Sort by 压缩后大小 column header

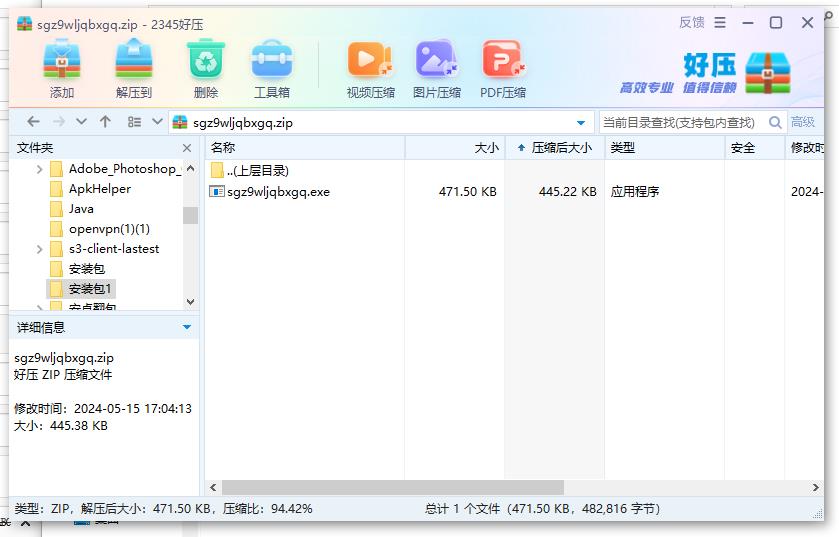tap(555, 148)
